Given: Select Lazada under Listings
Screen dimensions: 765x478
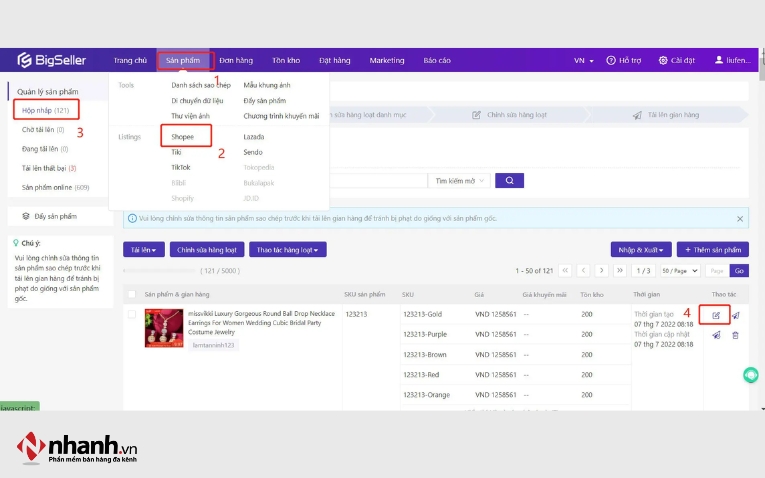Looking at the screenshot, I should click(254, 137).
